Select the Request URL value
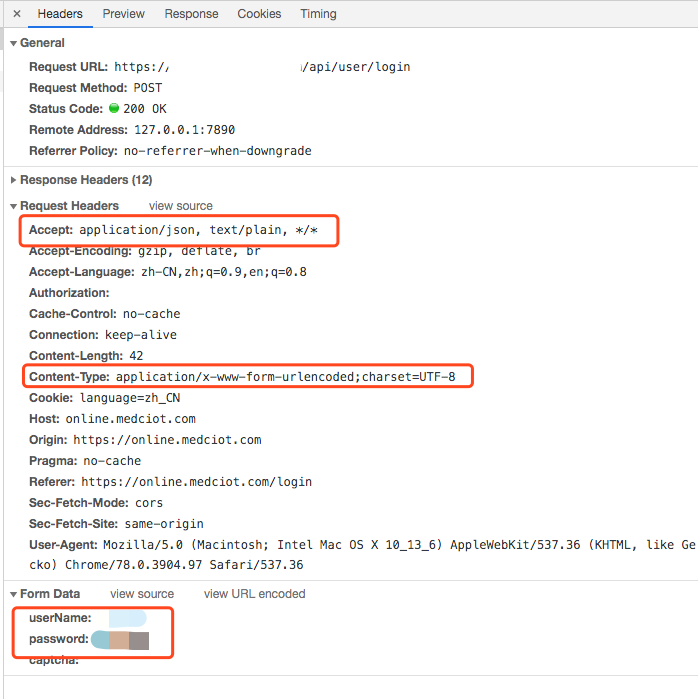This screenshot has height=699, width=698. 262,67
